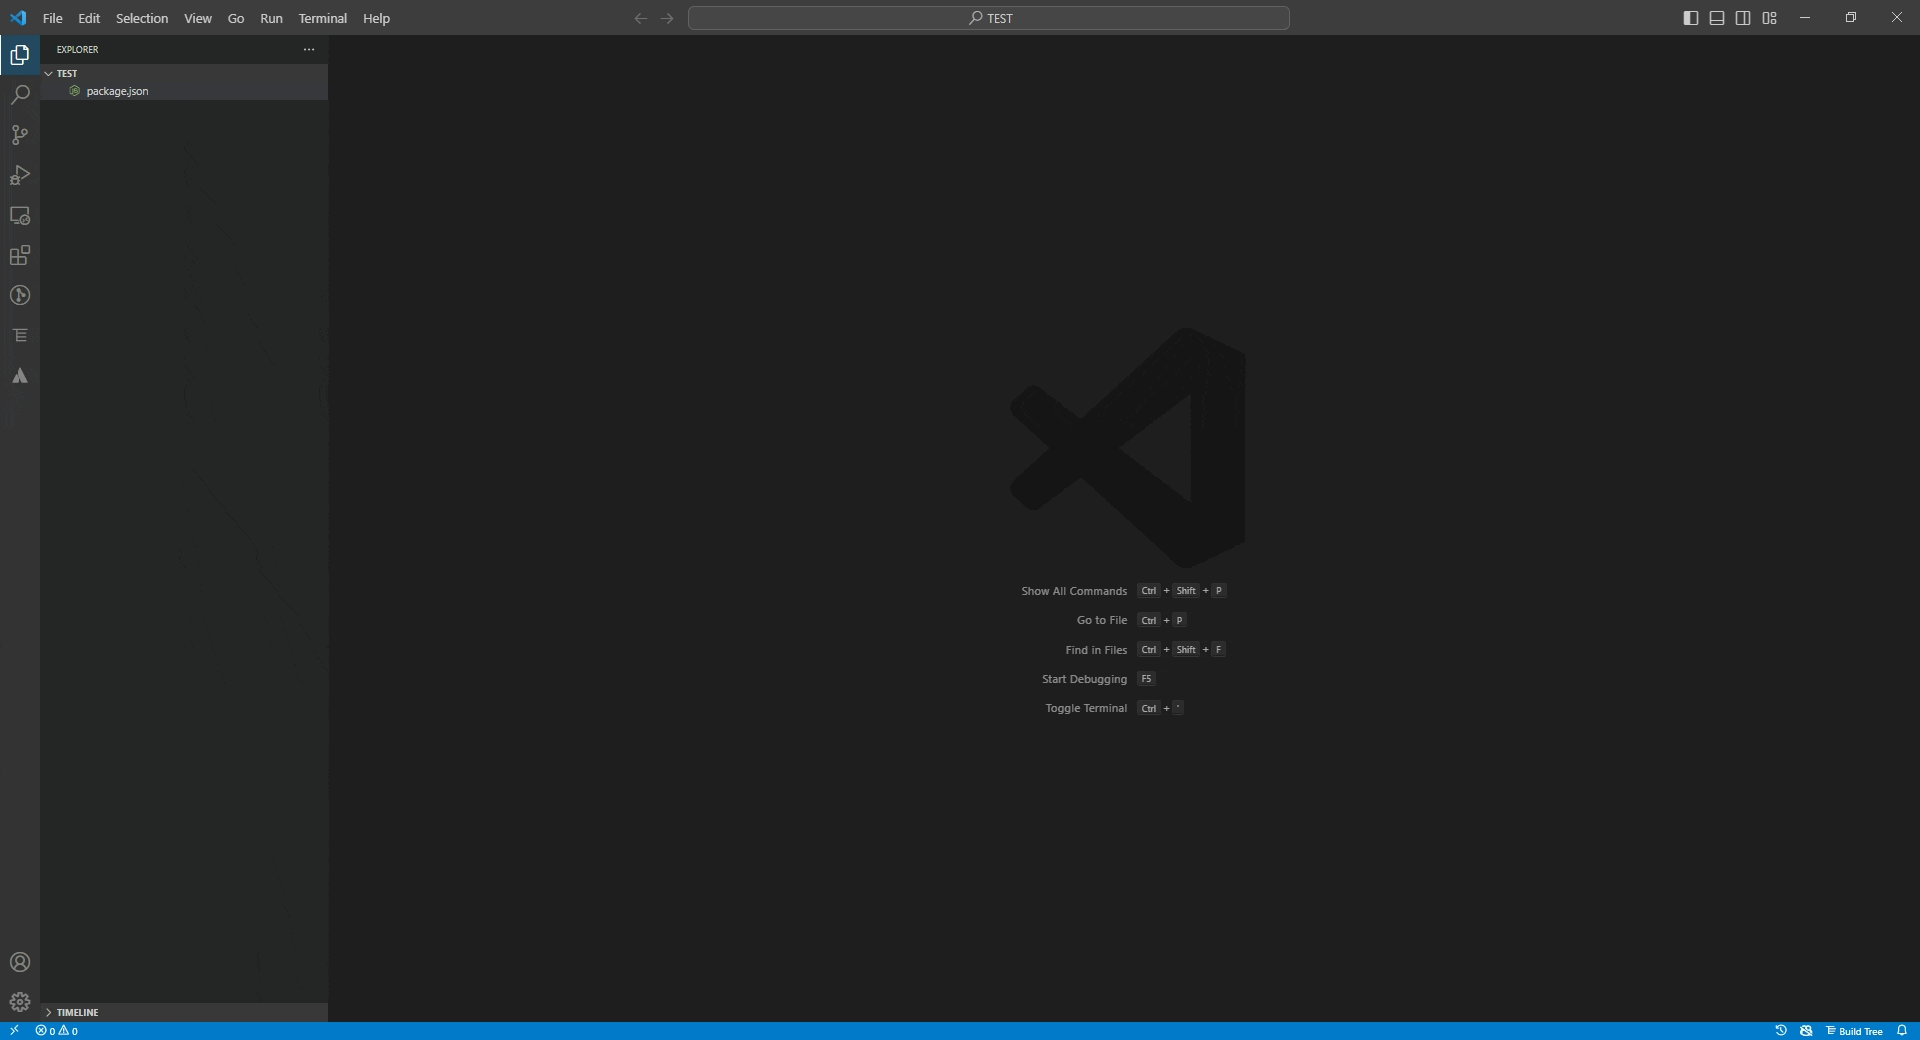
Task: Open the Extensions view
Action: tap(20, 255)
